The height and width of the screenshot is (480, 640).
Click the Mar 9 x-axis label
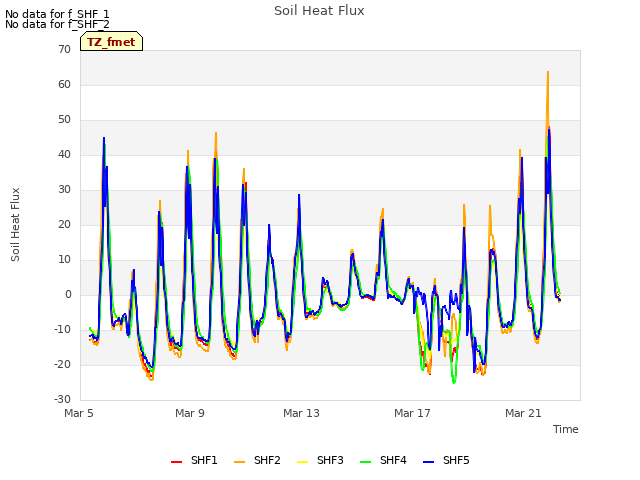[x=190, y=413]
